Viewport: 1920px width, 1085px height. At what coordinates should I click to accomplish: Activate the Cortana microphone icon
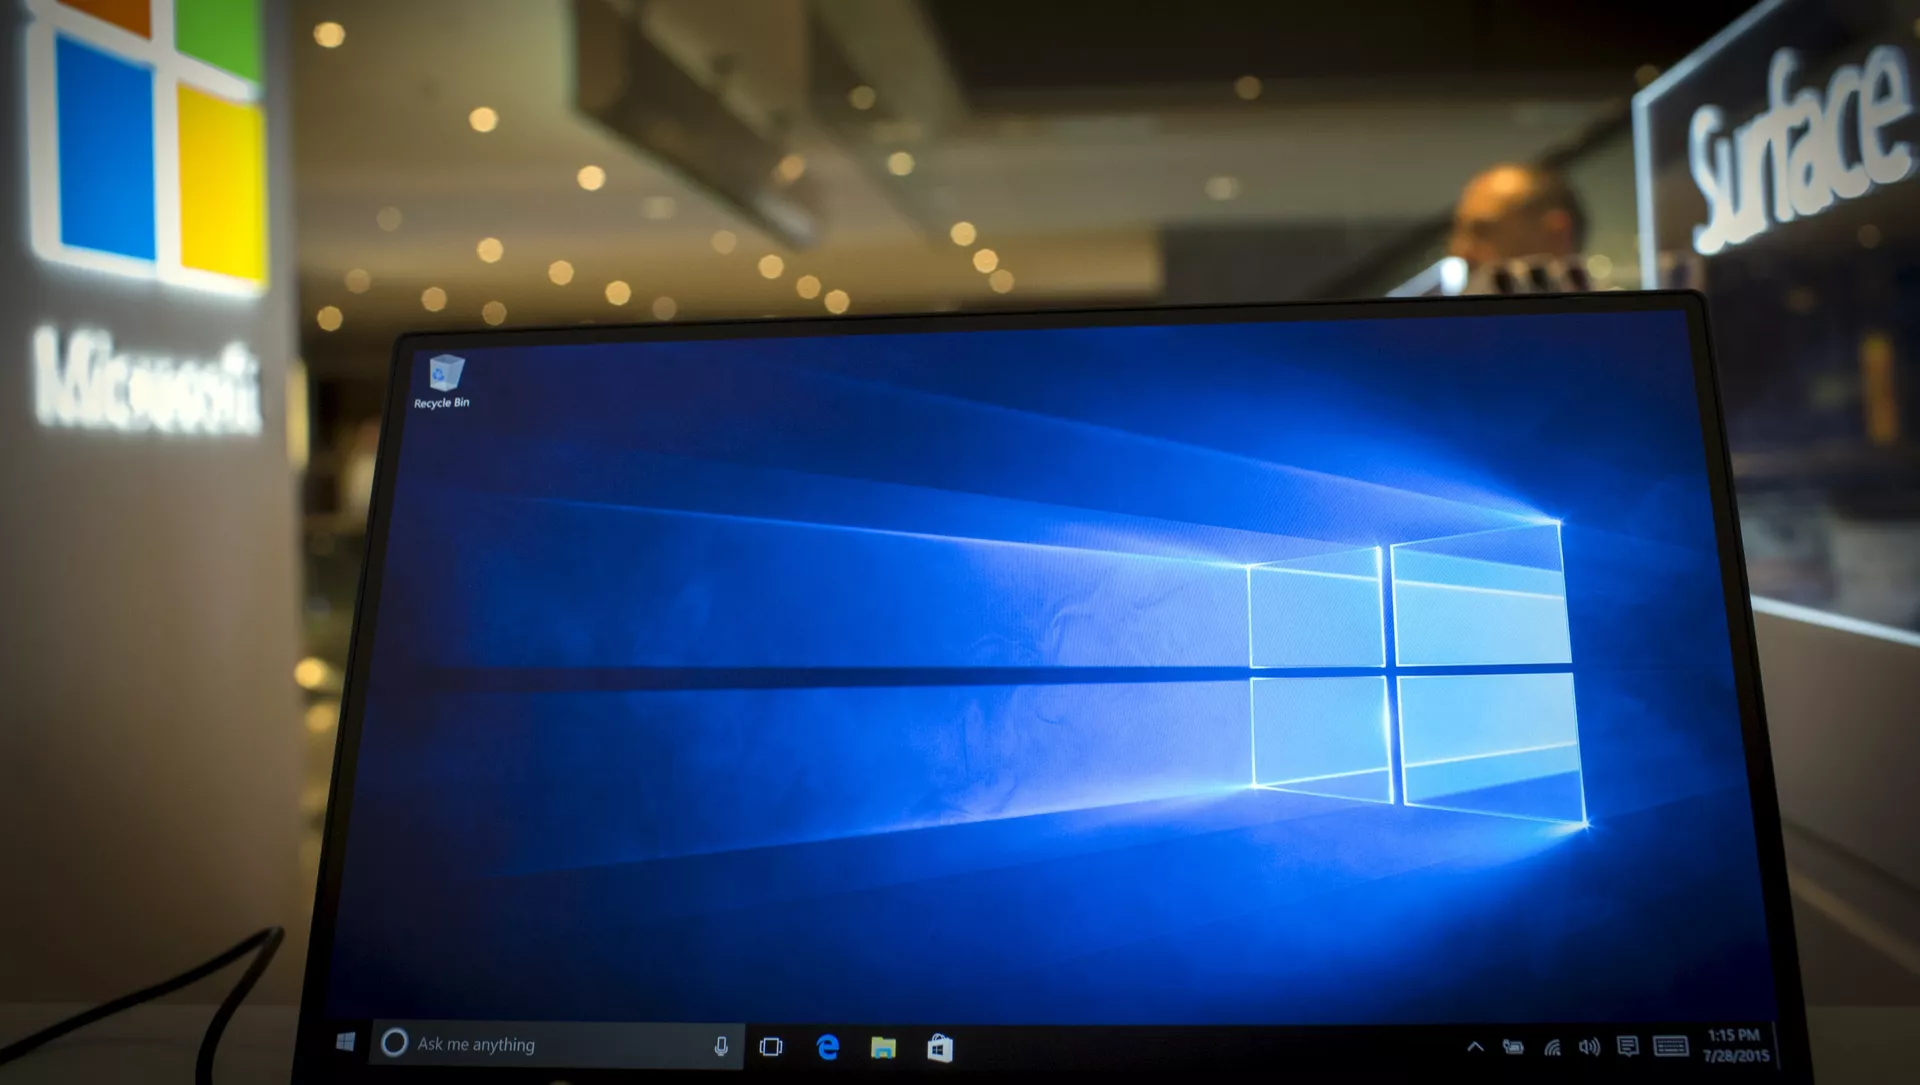click(721, 1046)
